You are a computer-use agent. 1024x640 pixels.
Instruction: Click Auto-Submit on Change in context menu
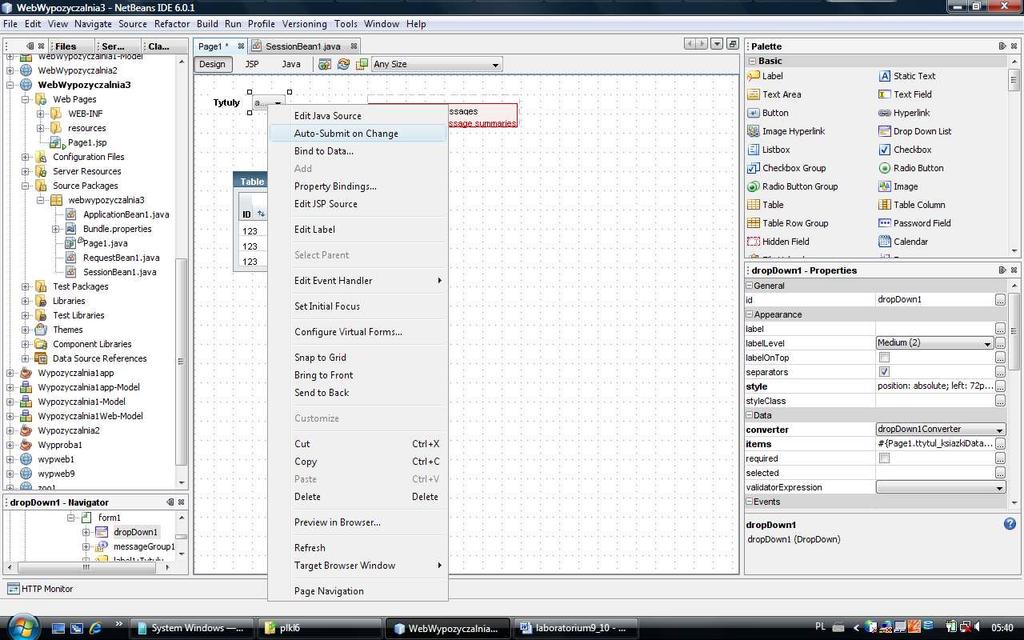358,133
